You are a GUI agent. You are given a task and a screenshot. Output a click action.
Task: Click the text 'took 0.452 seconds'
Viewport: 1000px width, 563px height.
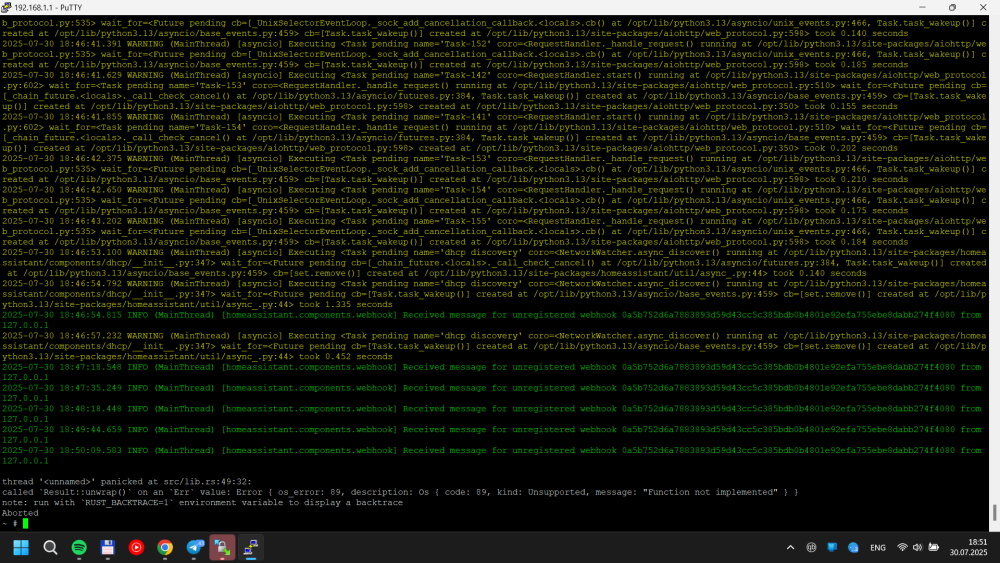tap(346, 357)
